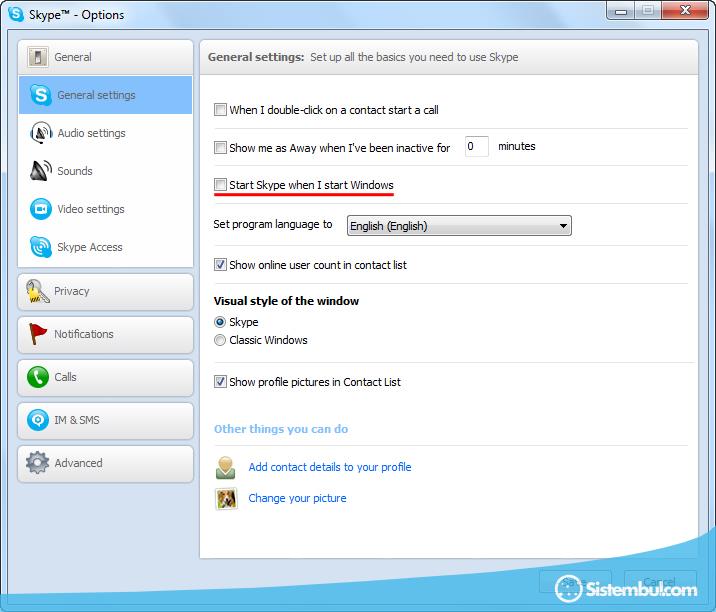The width and height of the screenshot is (716, 612).
Task: Toggle Show me as Away when inactive
Action: [220, 148]
